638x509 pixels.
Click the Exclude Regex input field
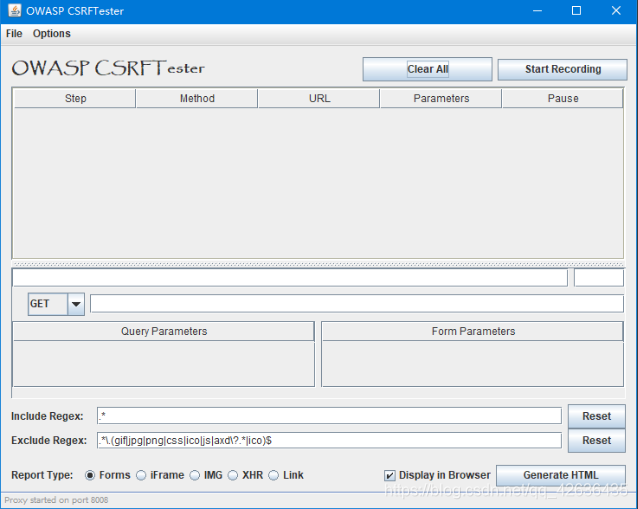329,440
